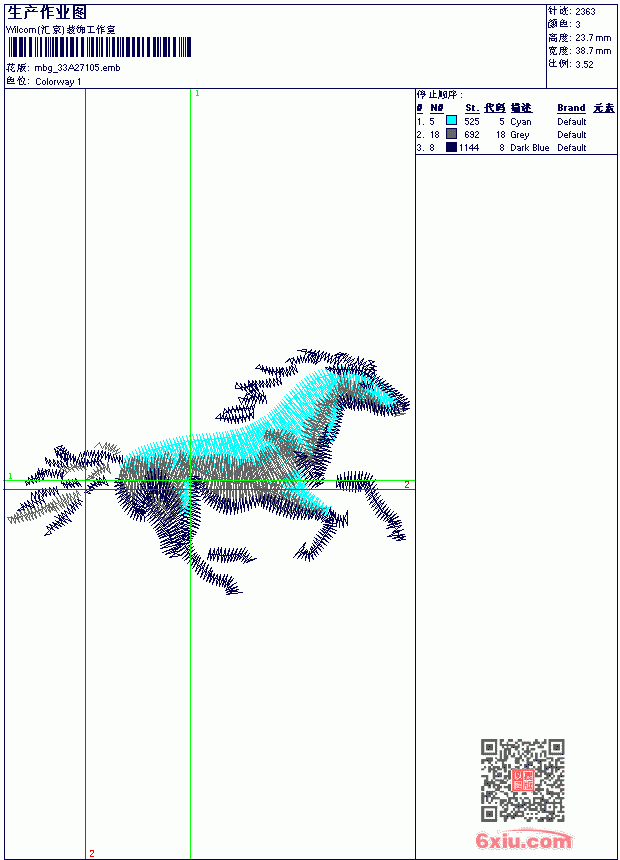Click the barcode under the studio name
Screen dimensions: 620x860
[x=99, y=47]
